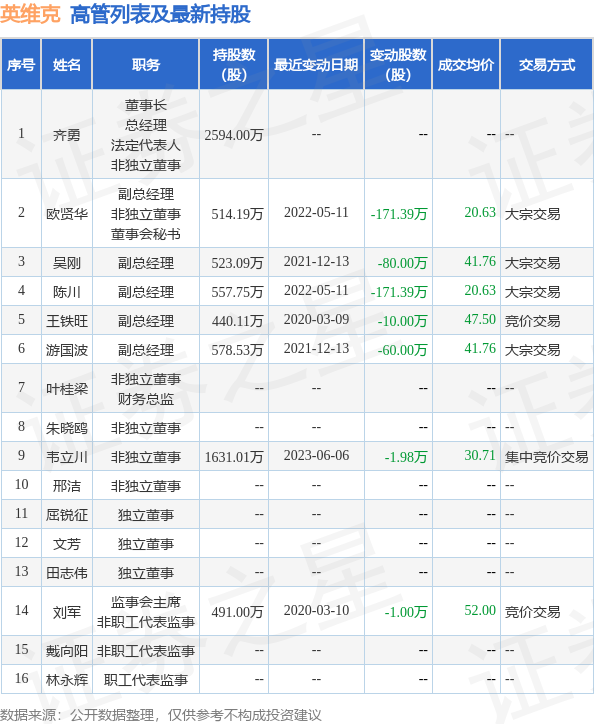Select the name 朱晓鸥

[67, 428]
